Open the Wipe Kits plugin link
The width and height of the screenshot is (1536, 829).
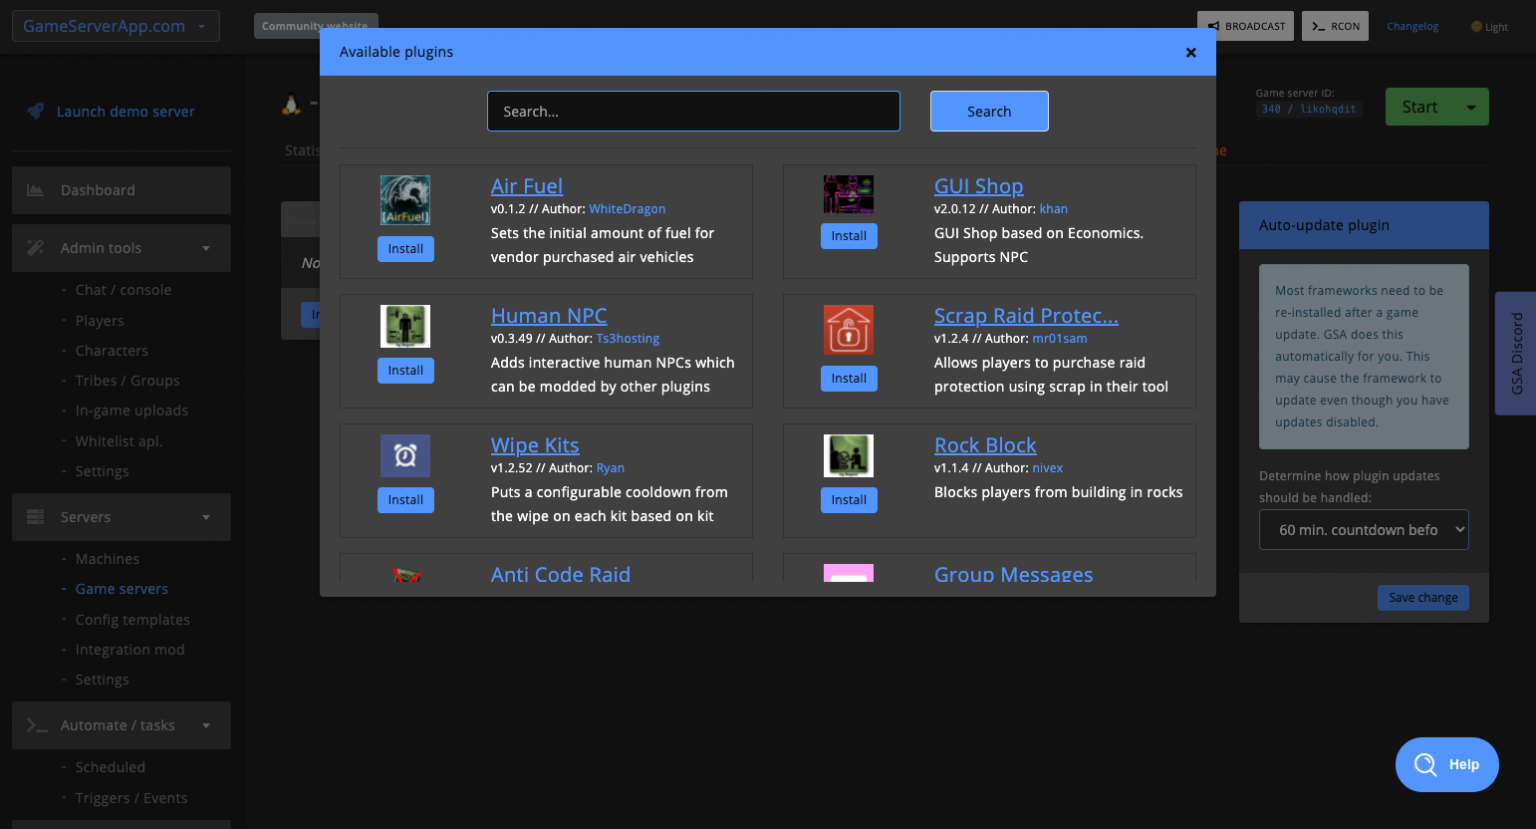tap(534, 445)
